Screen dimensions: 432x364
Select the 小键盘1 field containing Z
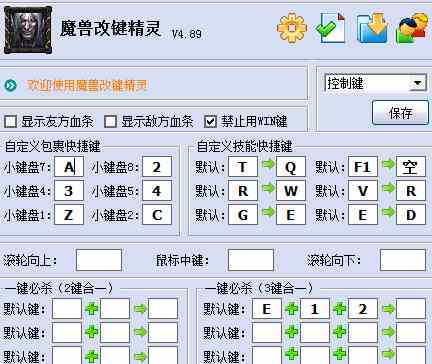69,215
